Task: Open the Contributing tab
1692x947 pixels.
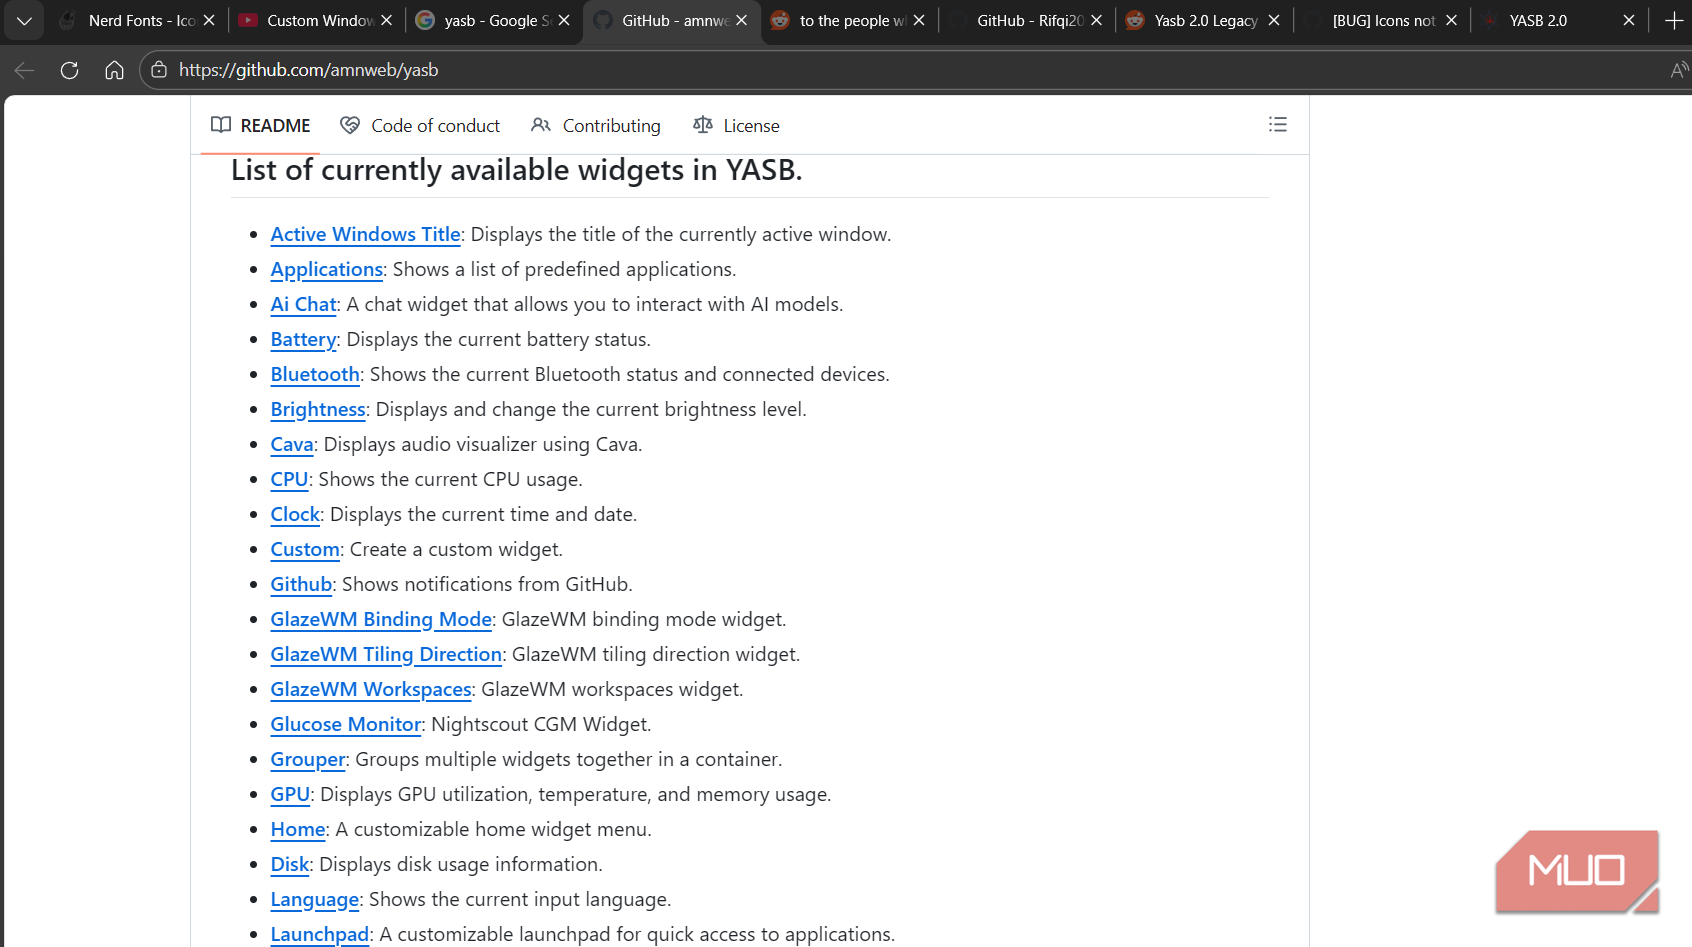Action: pyautogui.click(x=596, y=125)
